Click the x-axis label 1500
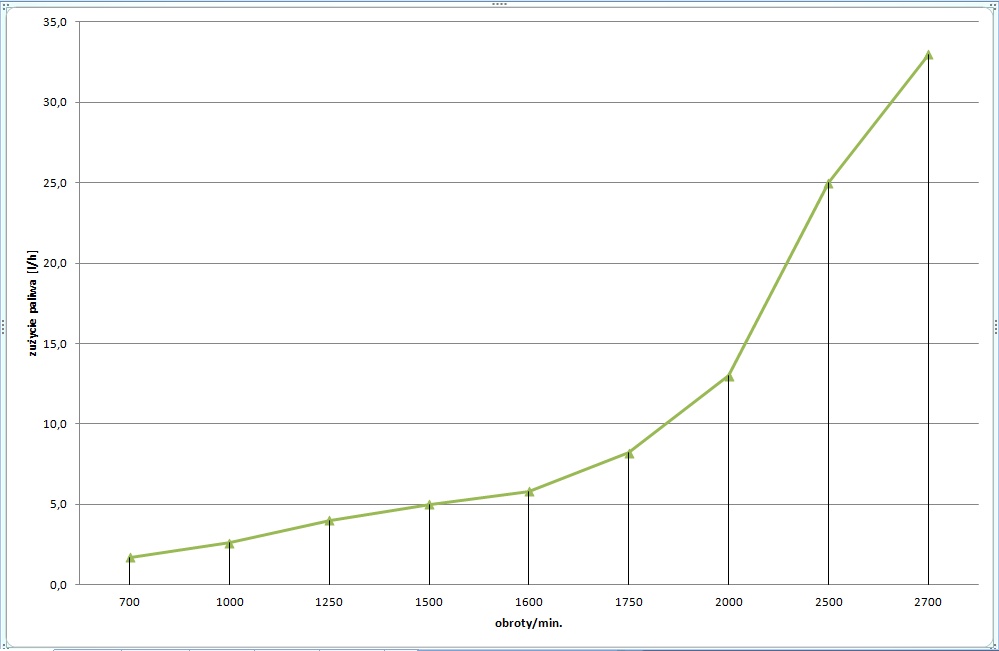Viewport: 999px width, 651px height. coord(429,602)
